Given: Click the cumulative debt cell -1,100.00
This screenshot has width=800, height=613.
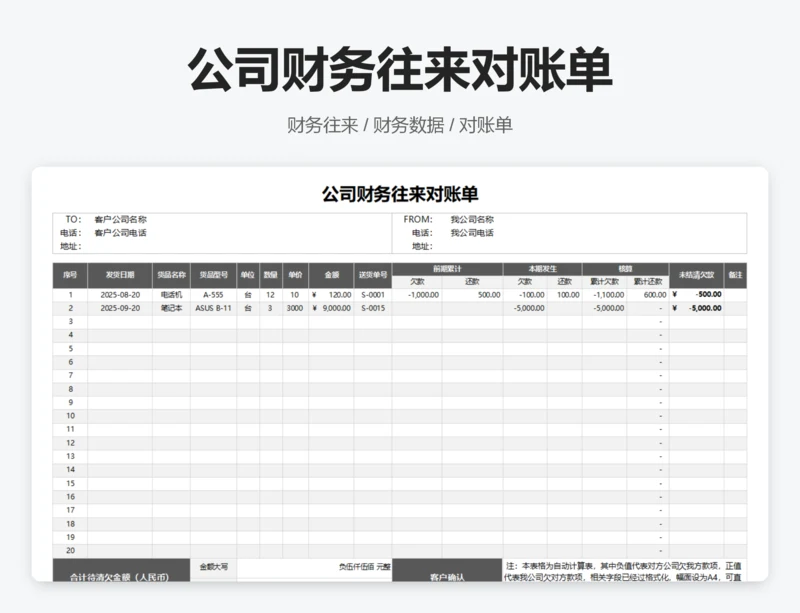Looking at the screenshot, I should tap(605, 295).
